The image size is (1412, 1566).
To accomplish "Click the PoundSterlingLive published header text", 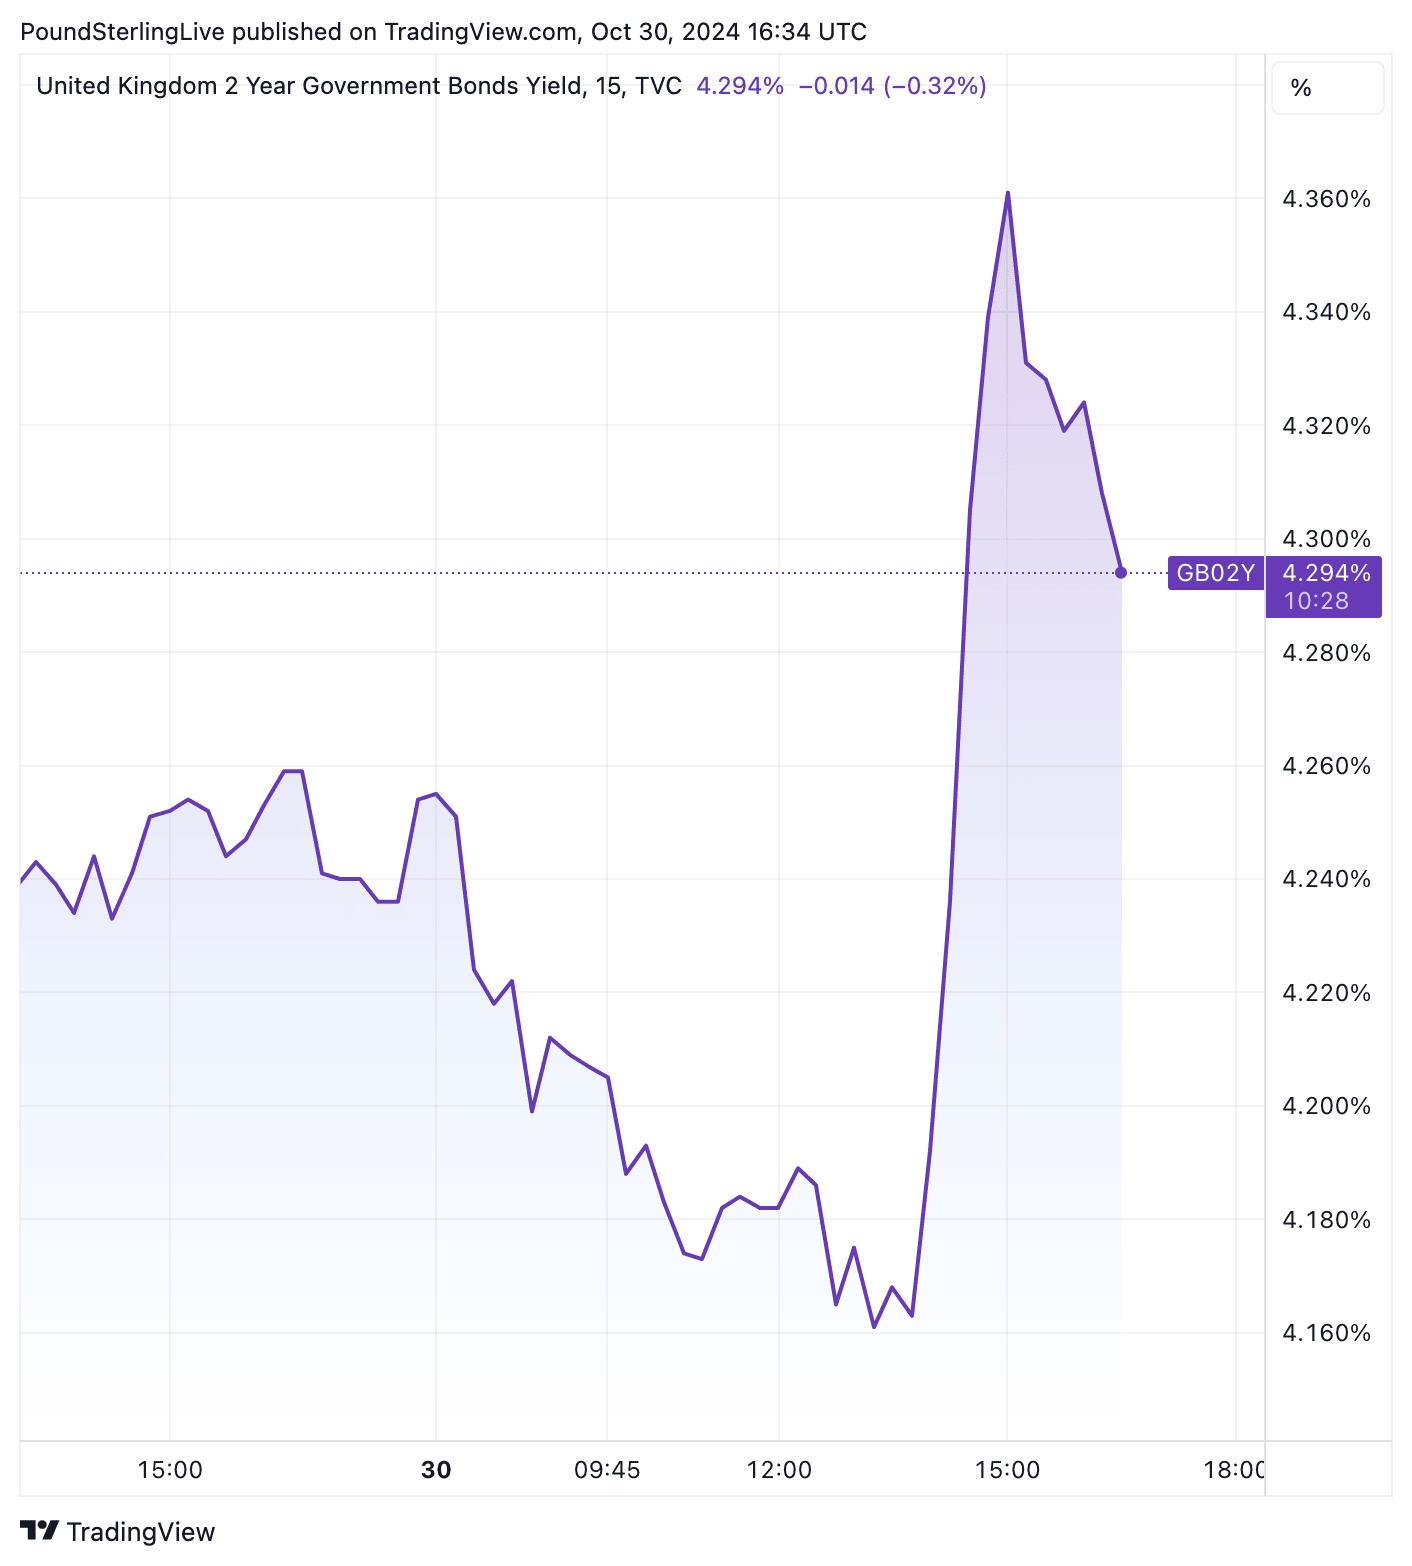I will [x=443, y=32].
